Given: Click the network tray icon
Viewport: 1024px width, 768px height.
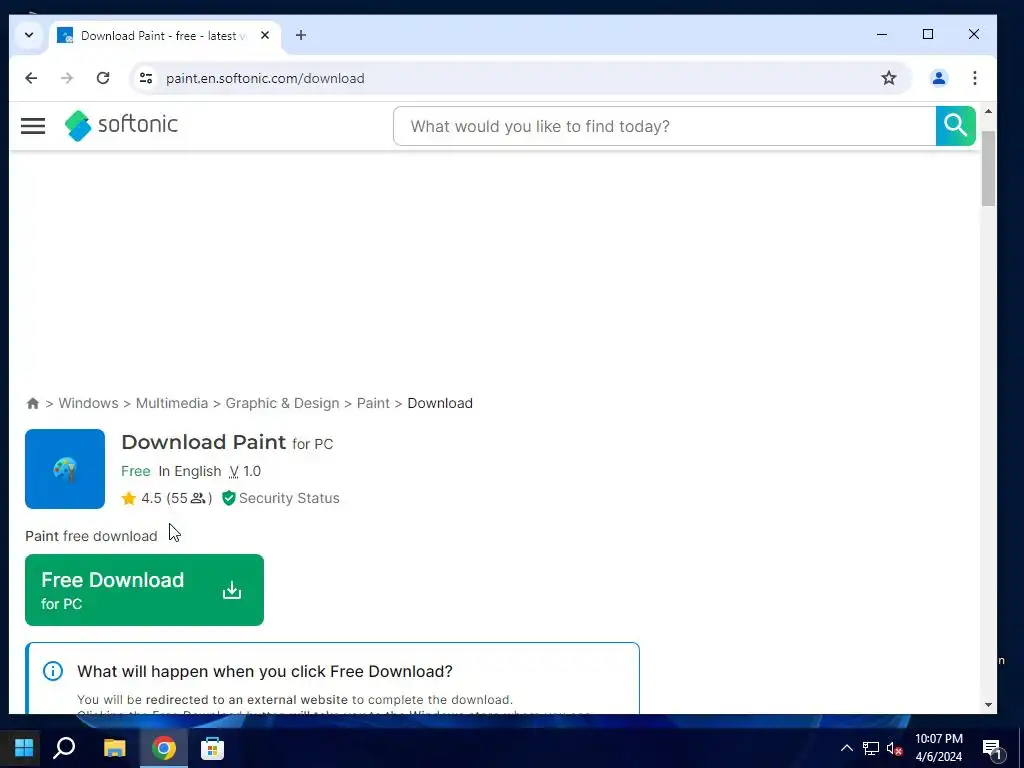Looking at the screenshot, I should pyautogui.click(x=871, y=748).
